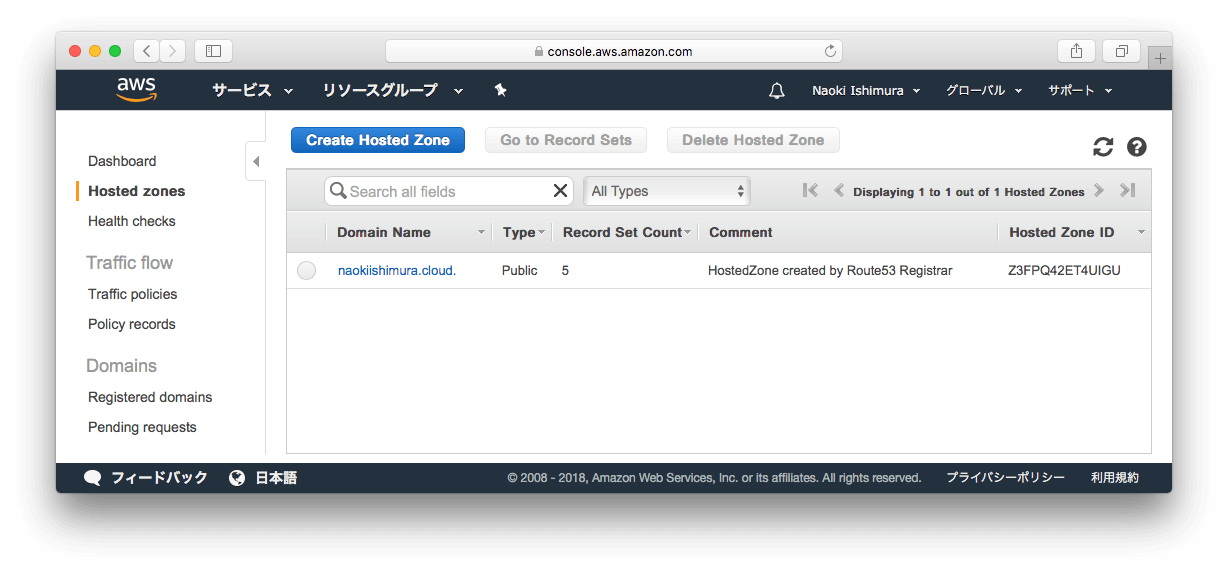The height and width of the screenshot is (573, 1228).
Task: Click the HostedZone created by Route53 Registrar comment
Action: 830,270
